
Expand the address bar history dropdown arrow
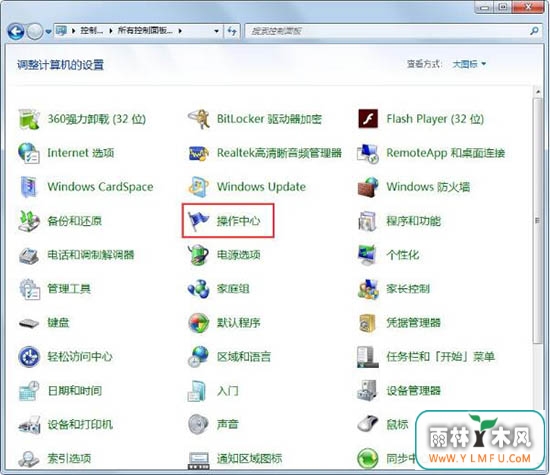click(x=216, y=31)
